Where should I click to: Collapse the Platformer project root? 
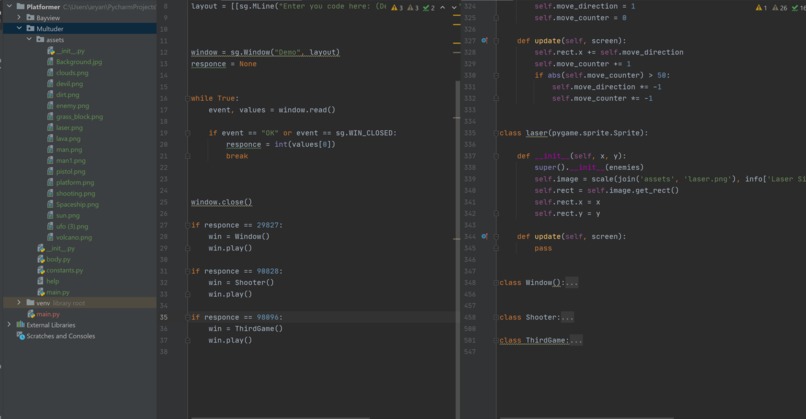coord(9,6)
